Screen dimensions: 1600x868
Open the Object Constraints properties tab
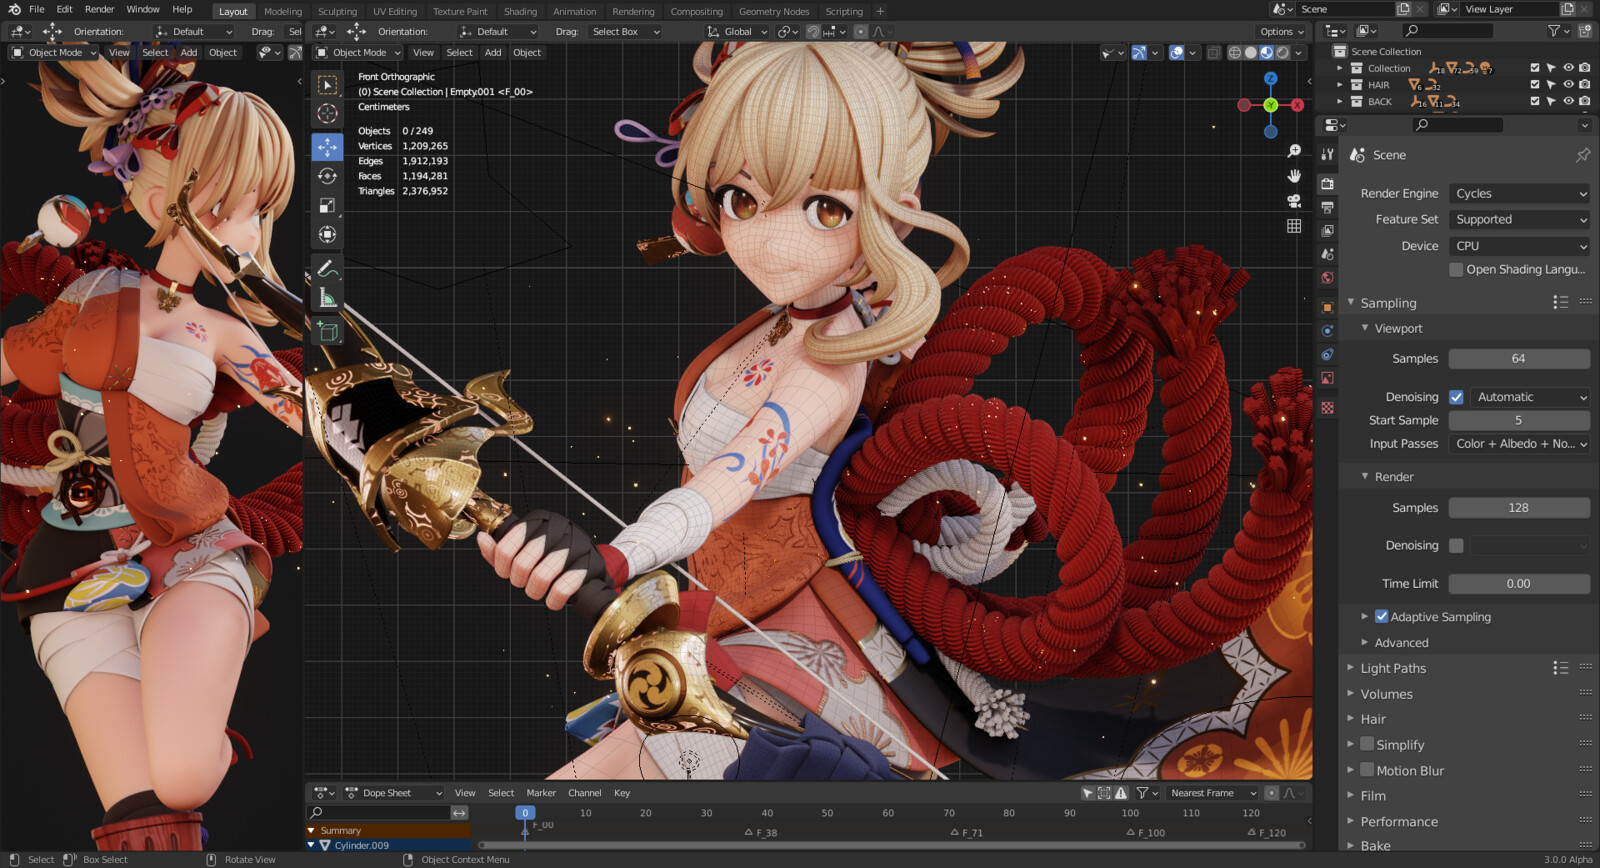(x=1327, y=355)
